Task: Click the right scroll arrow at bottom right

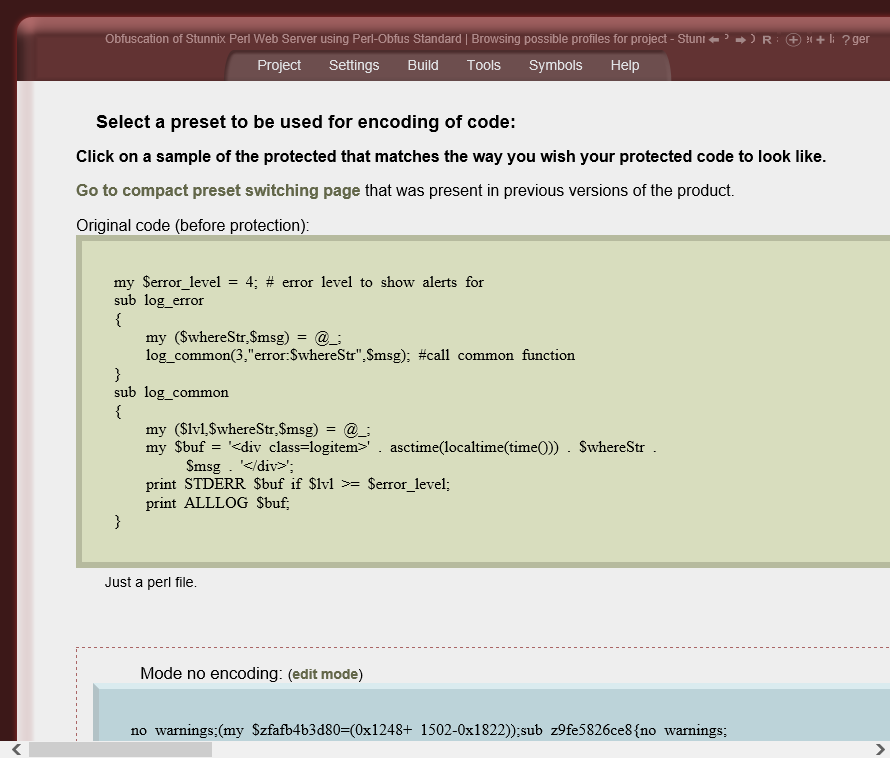Action: tap(878, 748)
